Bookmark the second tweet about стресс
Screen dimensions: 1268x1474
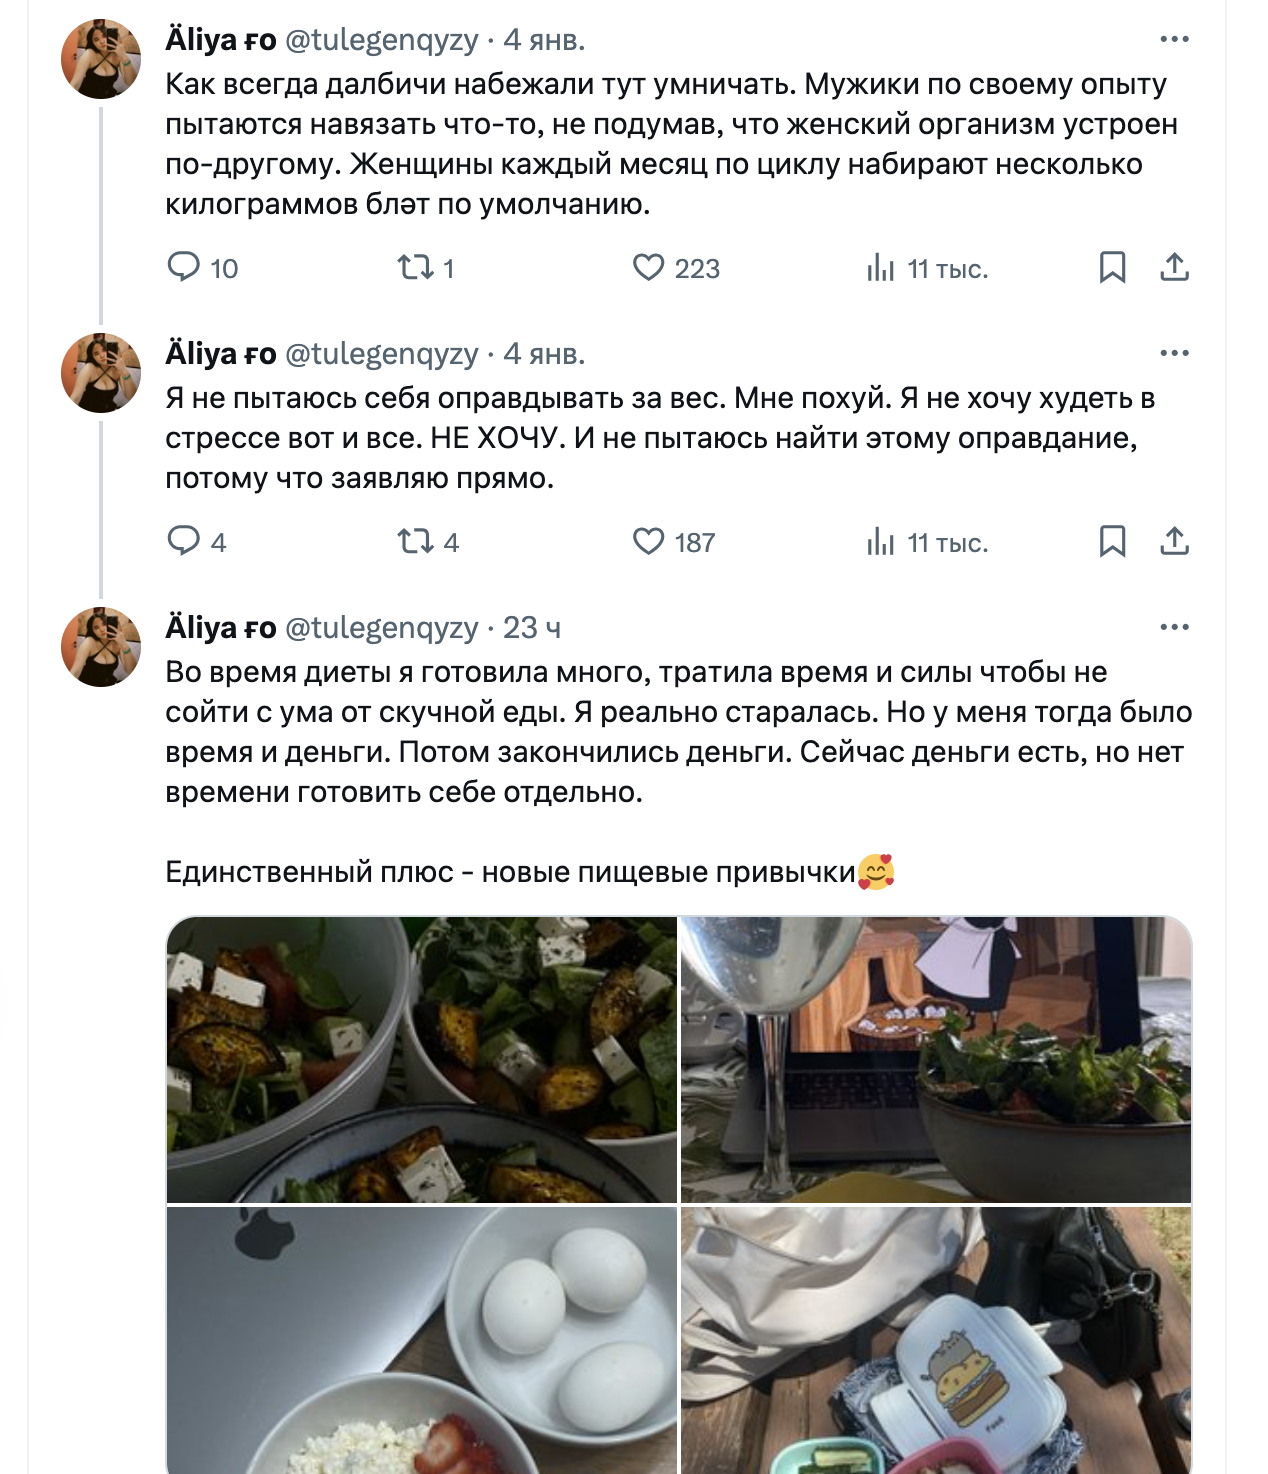coord(1112,542)
